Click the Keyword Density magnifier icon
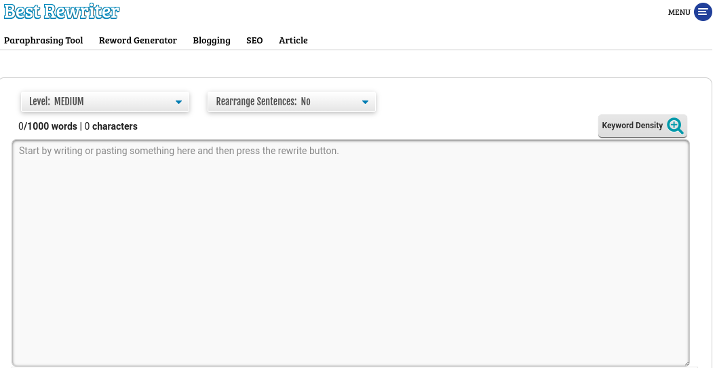Screen dimensions: 715x368 pyautogui.click(x=675, y=126)
